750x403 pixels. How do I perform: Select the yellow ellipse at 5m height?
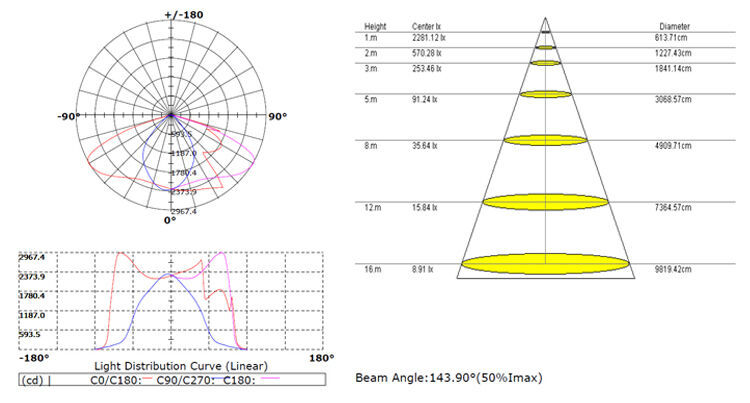click(x=545, y=95)
